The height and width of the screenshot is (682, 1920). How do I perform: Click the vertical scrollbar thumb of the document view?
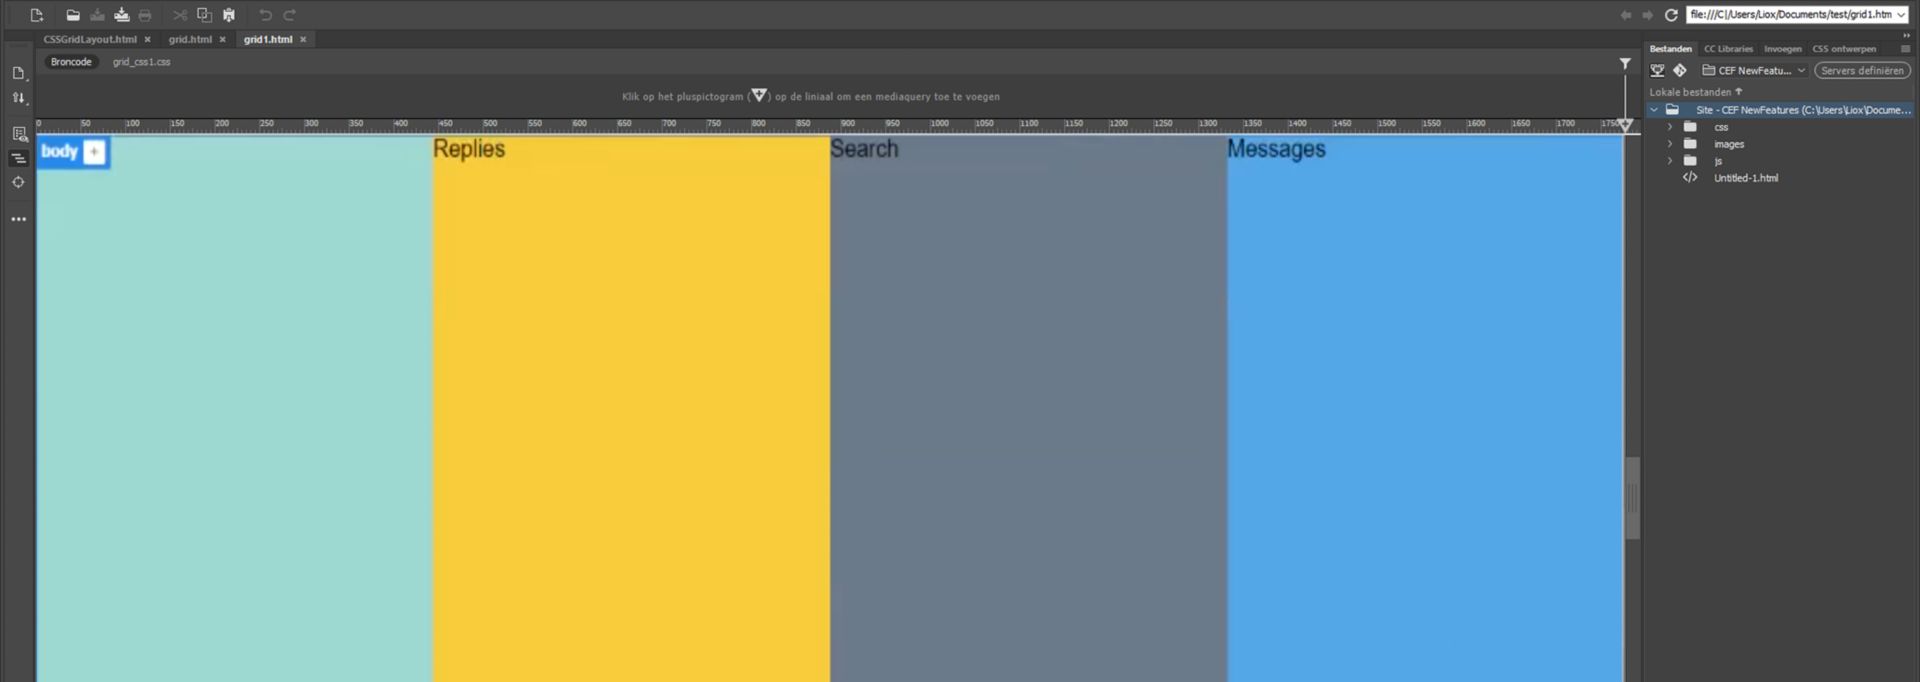click(x=1632, y=498)
